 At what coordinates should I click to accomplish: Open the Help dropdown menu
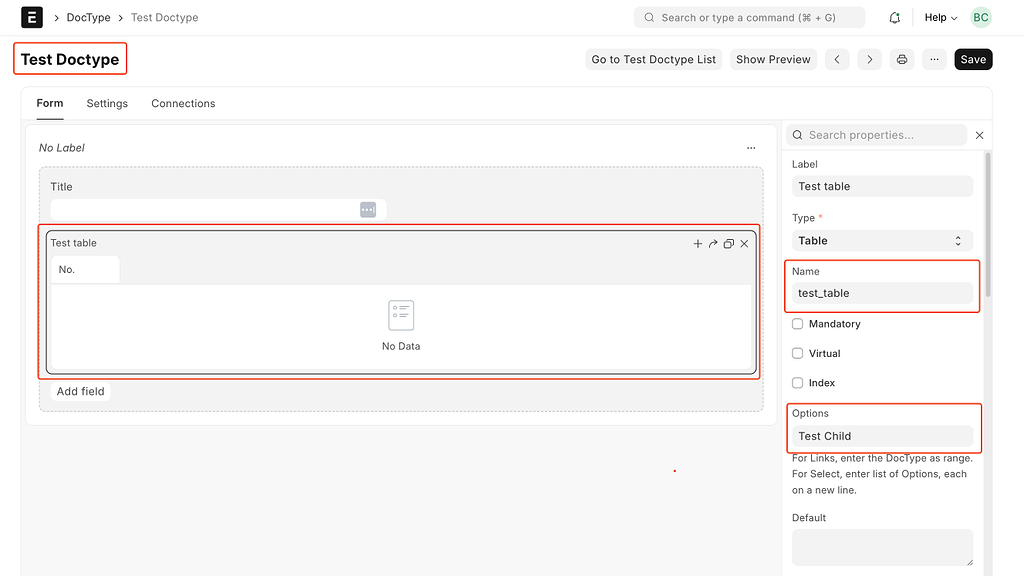(938, 17)
